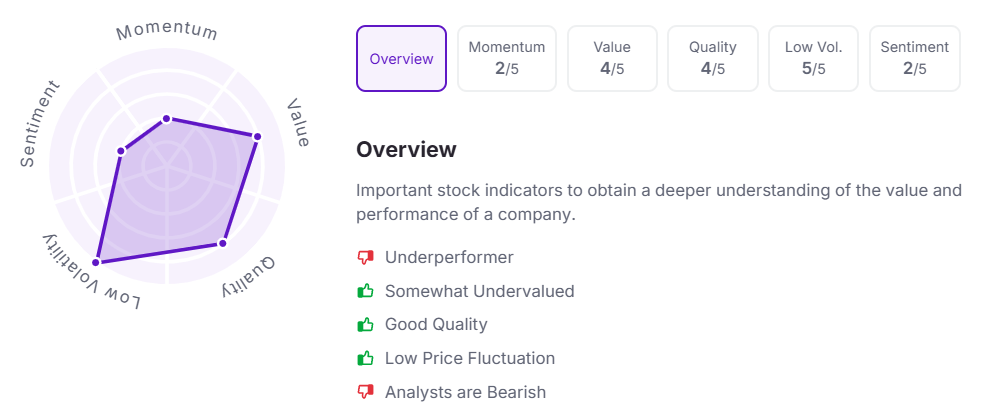Click thumbs-down icon beside Analysts are Bearish
The image size is (983, 416).
tap(365, 392)
